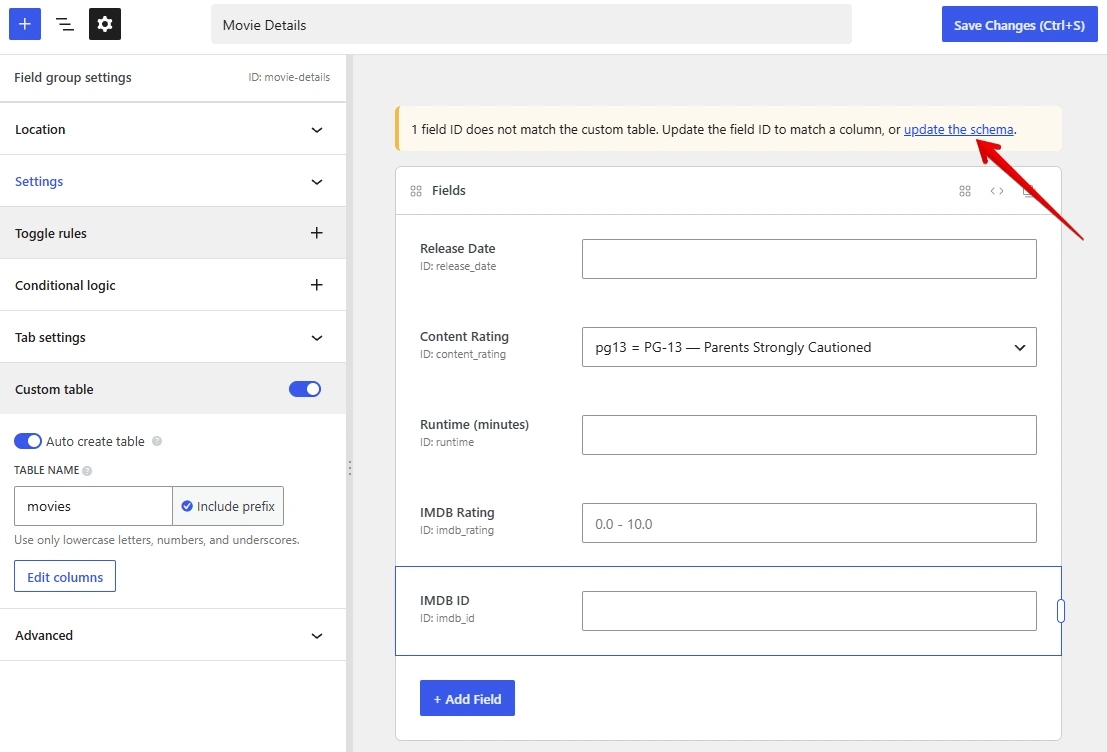1107x752 pixels.
Task: Expand Toggle rules with plus icon
Action: click(x=316, y=233)
